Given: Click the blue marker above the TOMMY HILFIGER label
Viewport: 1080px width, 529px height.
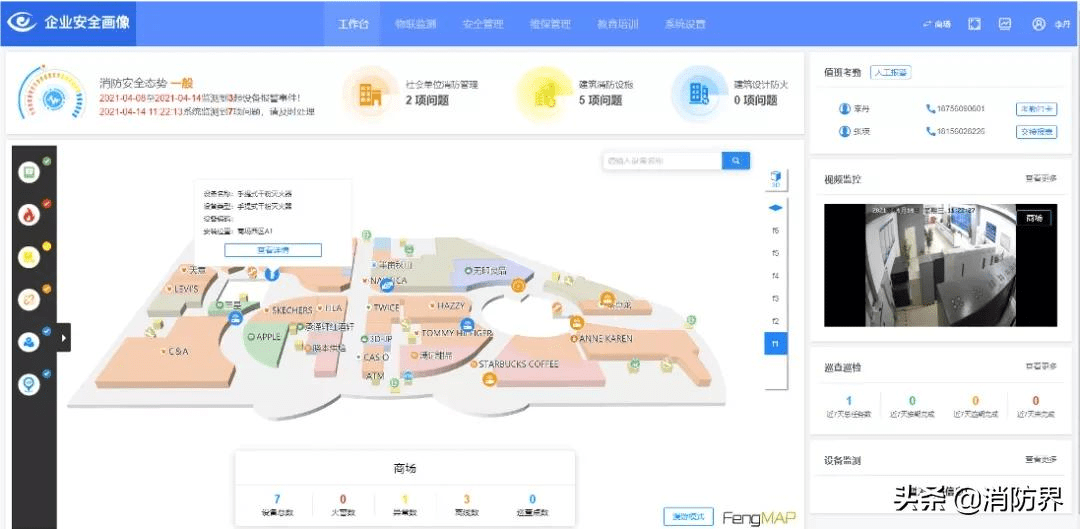Looking at the screenshot, I should tap(467, 324).
